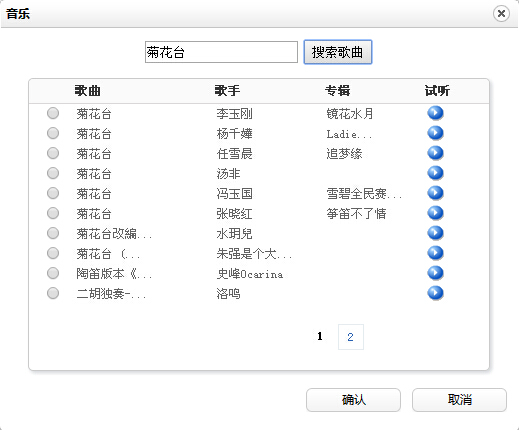Pick the 张晓红 song radio button
519x430 pixels.
(x=53, y=213)
